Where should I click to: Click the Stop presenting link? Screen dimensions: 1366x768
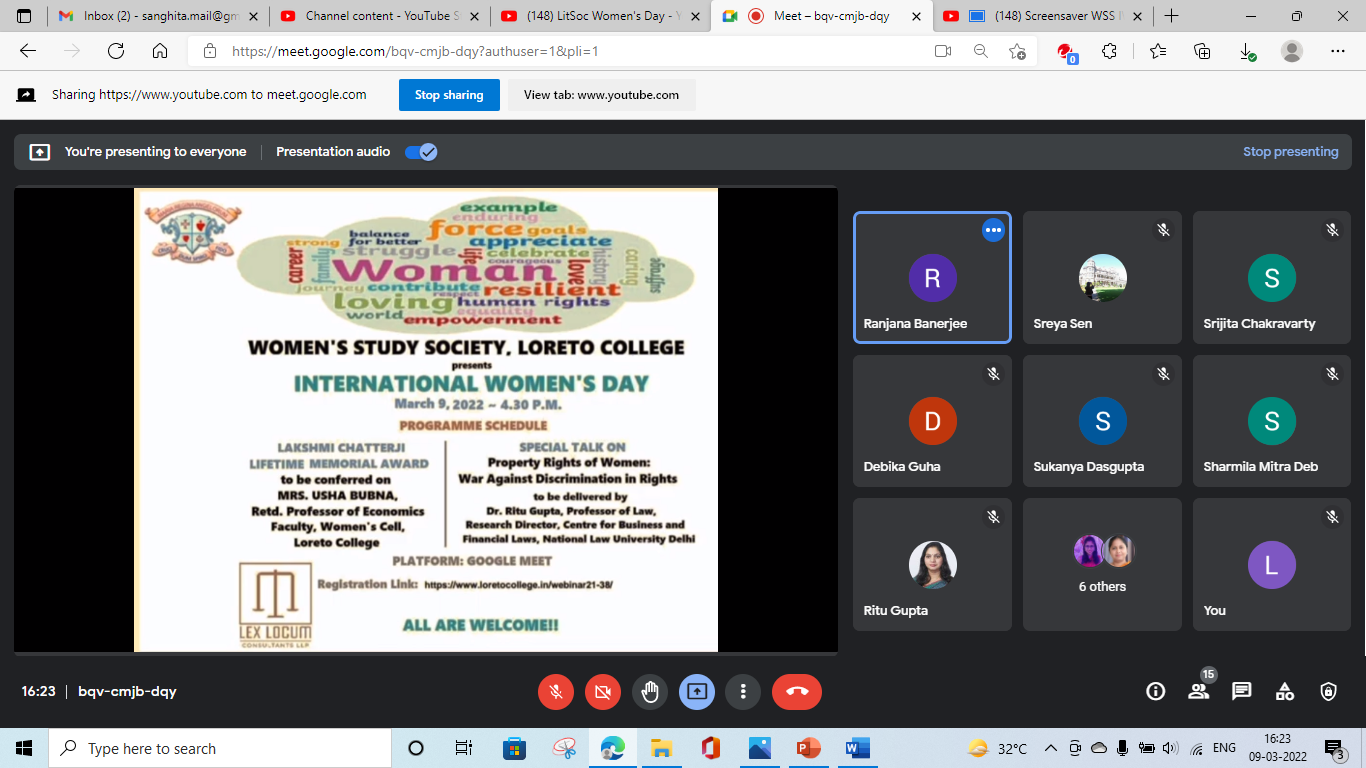point(1290,152)
